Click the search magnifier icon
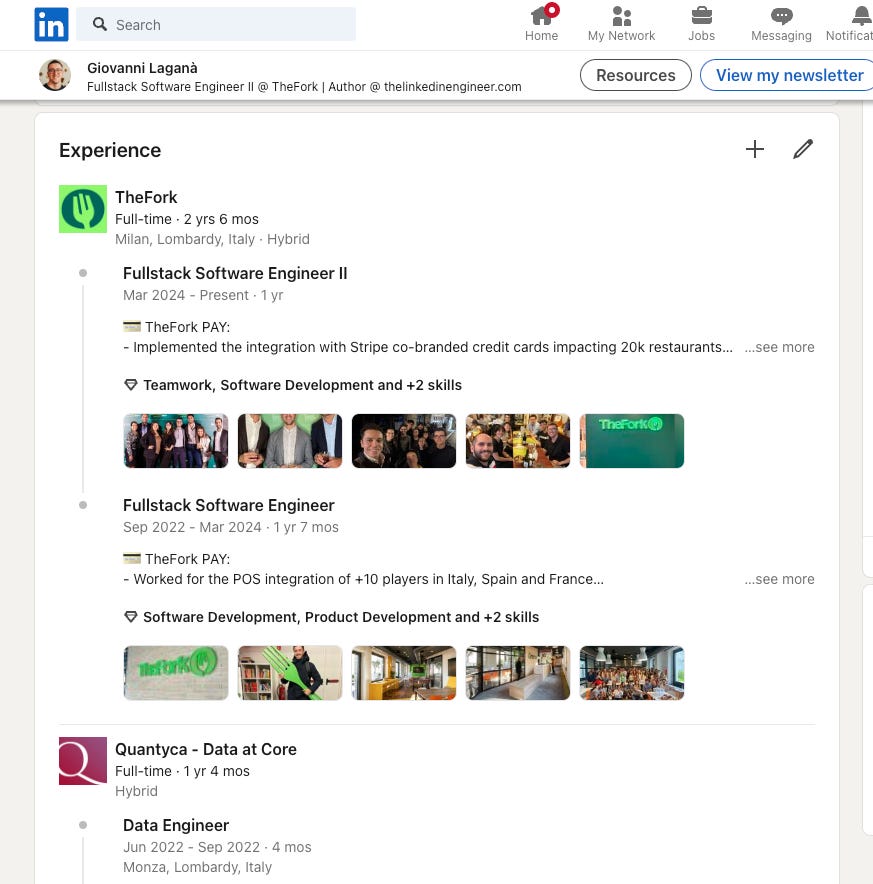Image resolution: width=873 pixels, height=884 pixels. click(x=100, y=24)
